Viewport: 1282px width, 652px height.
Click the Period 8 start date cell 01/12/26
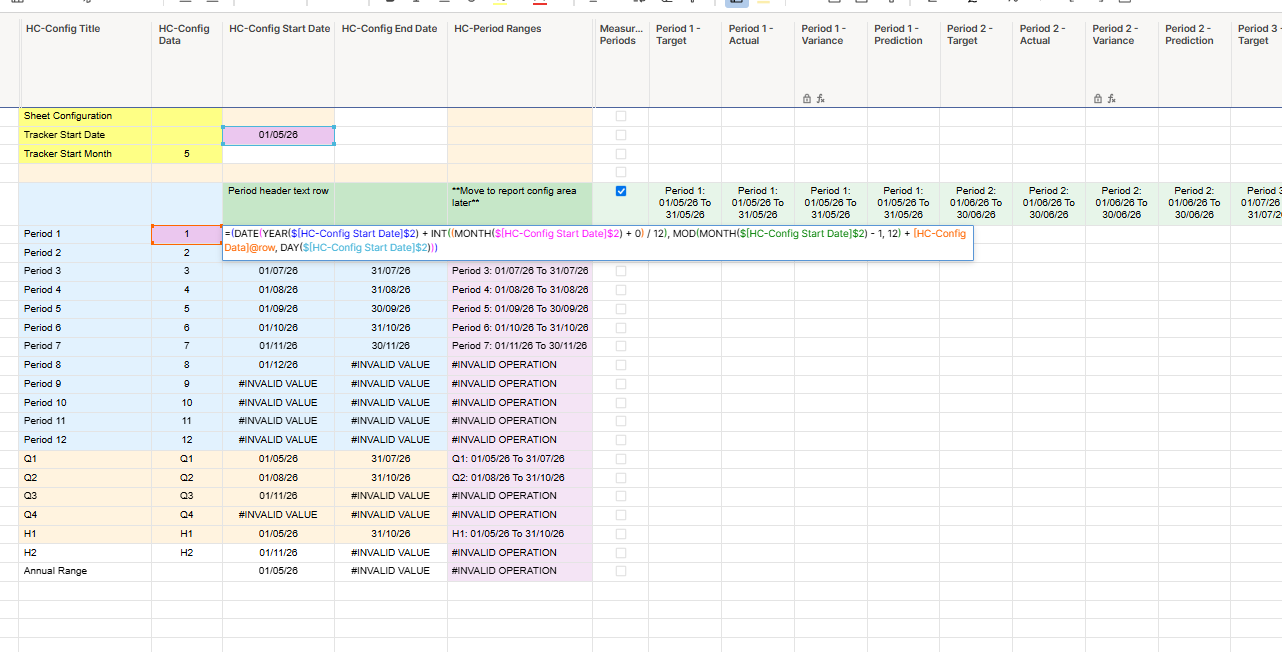coord(278,365)
